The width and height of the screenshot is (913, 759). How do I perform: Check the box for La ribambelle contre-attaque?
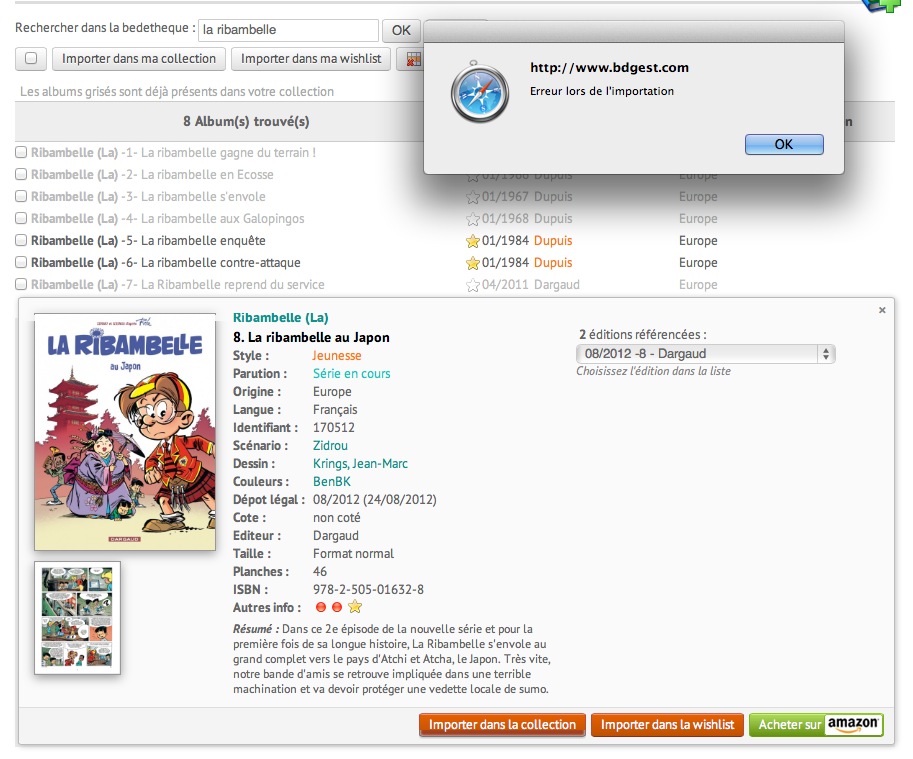[21, 263]
